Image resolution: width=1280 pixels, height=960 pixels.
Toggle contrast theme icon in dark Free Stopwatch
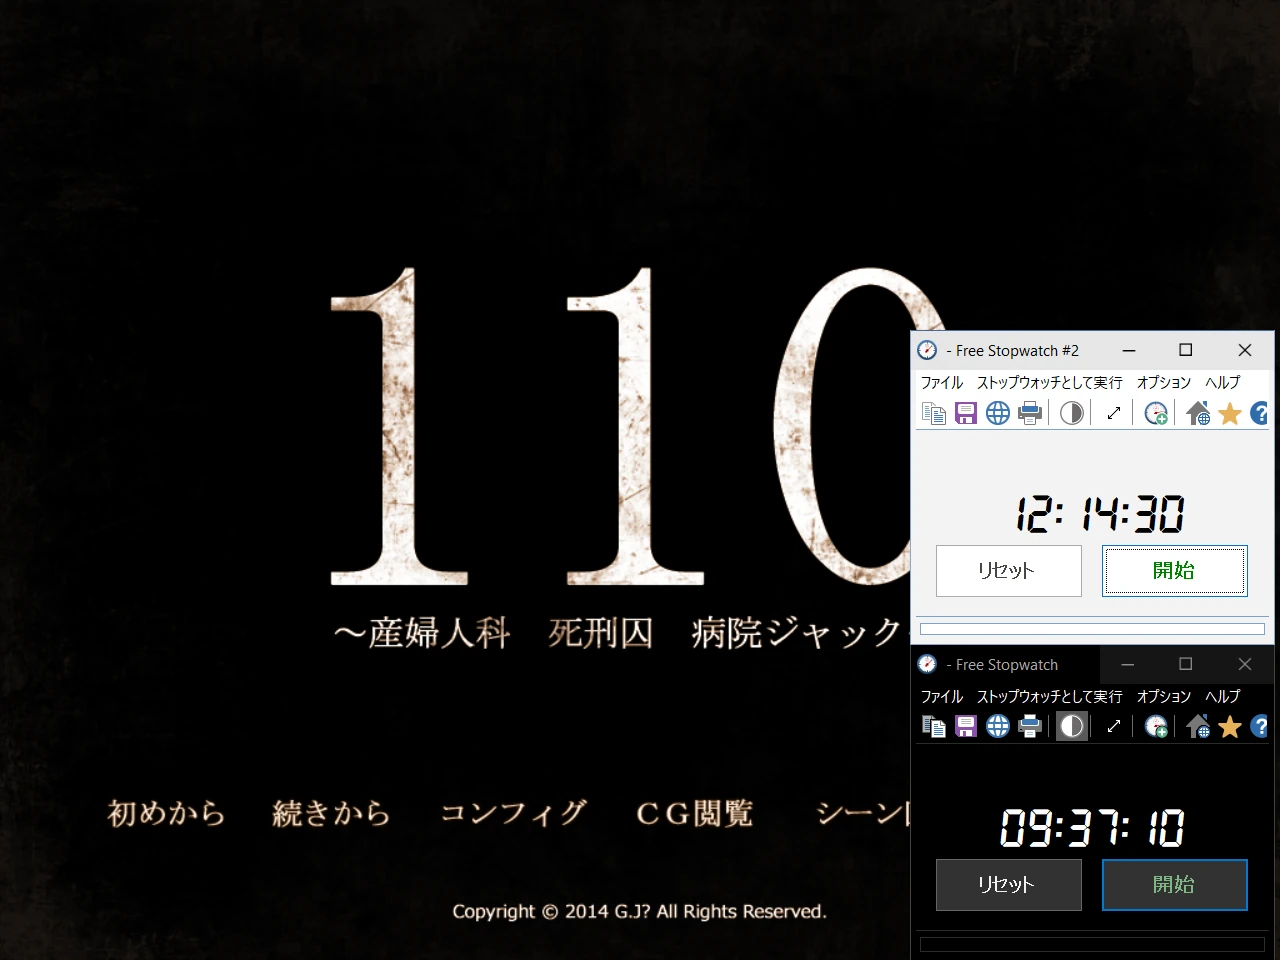pyautogui.click(x=1071, y=727)
